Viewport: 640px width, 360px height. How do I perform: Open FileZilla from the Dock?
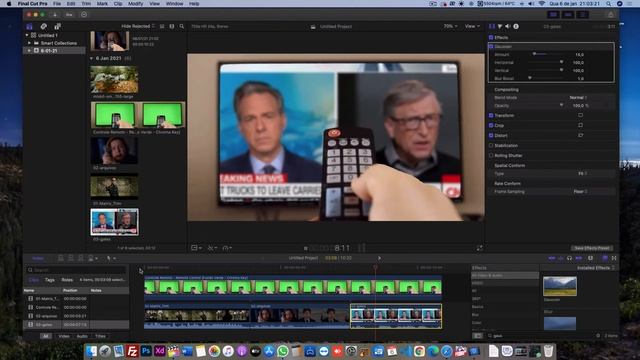click(132, 351)
